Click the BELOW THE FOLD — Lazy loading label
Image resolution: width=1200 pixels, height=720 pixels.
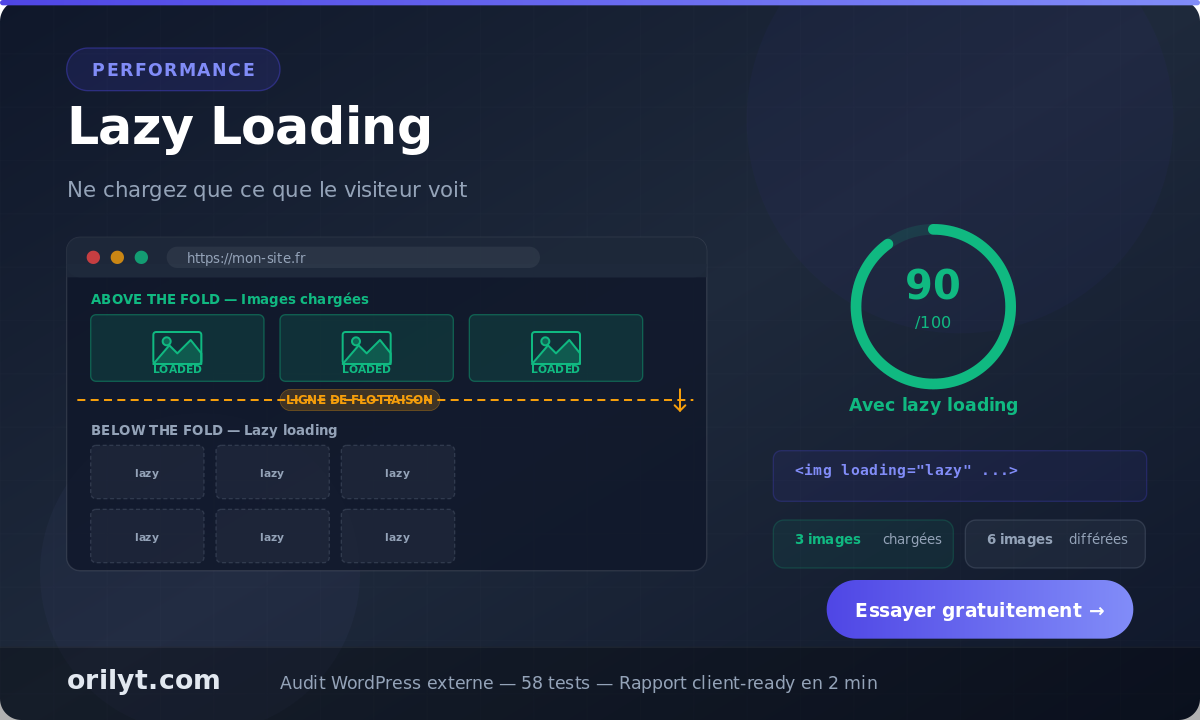(214, 430)
